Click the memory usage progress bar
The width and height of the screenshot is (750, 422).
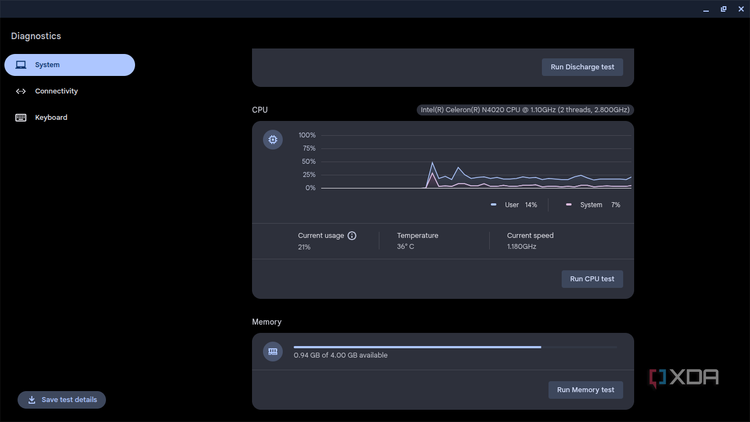tap(455, 347)
